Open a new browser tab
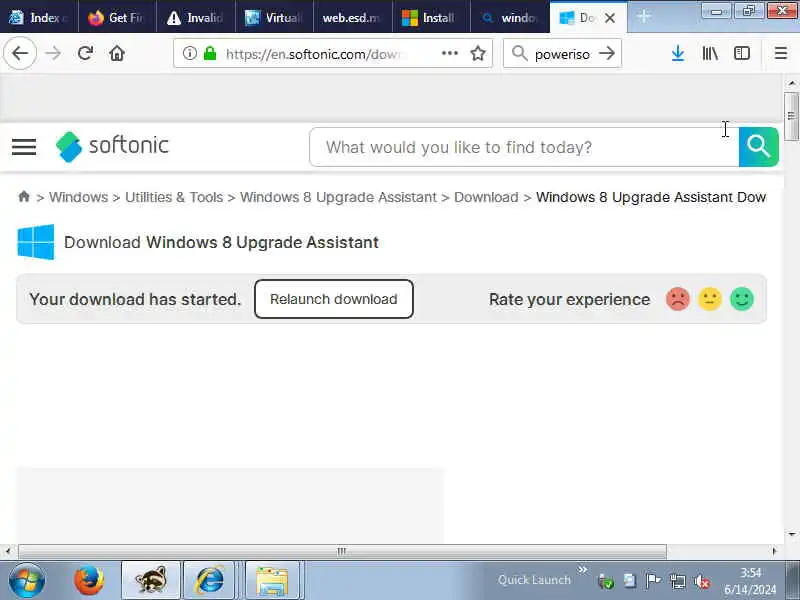This screenshot has height=600, width=800. tap(644, 17)
